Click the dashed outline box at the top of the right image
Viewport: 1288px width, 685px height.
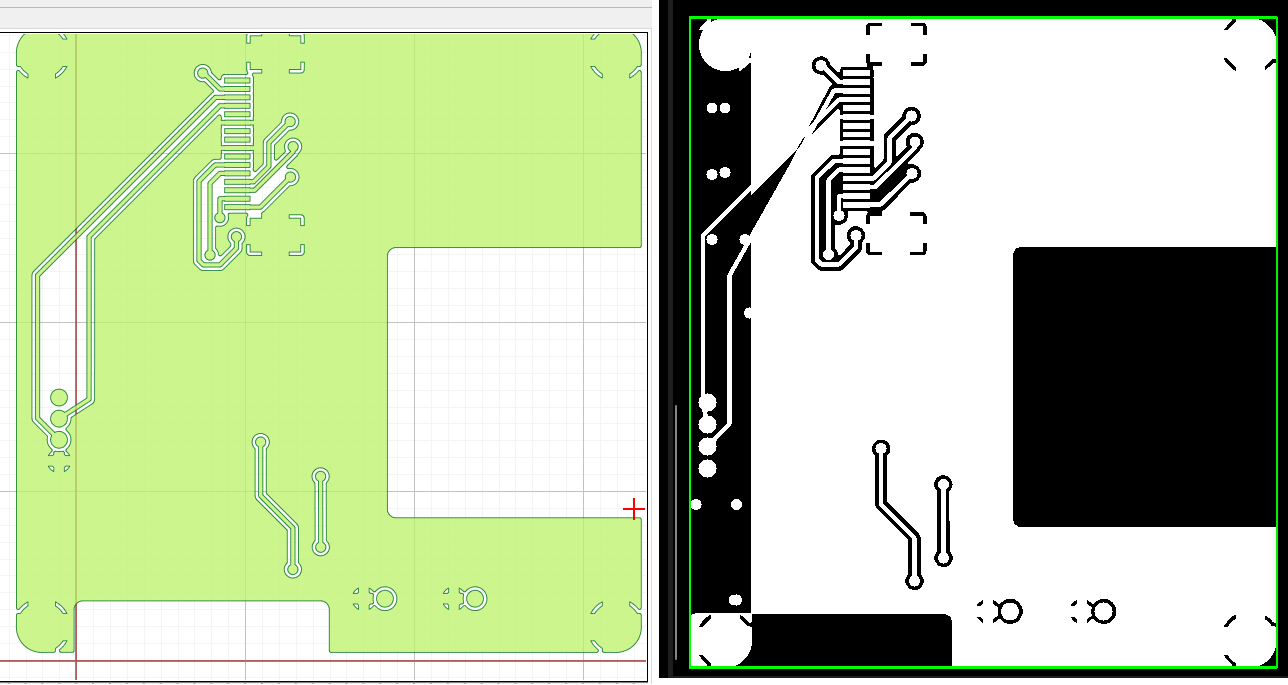pyautogui.click(x=896, y=44)
